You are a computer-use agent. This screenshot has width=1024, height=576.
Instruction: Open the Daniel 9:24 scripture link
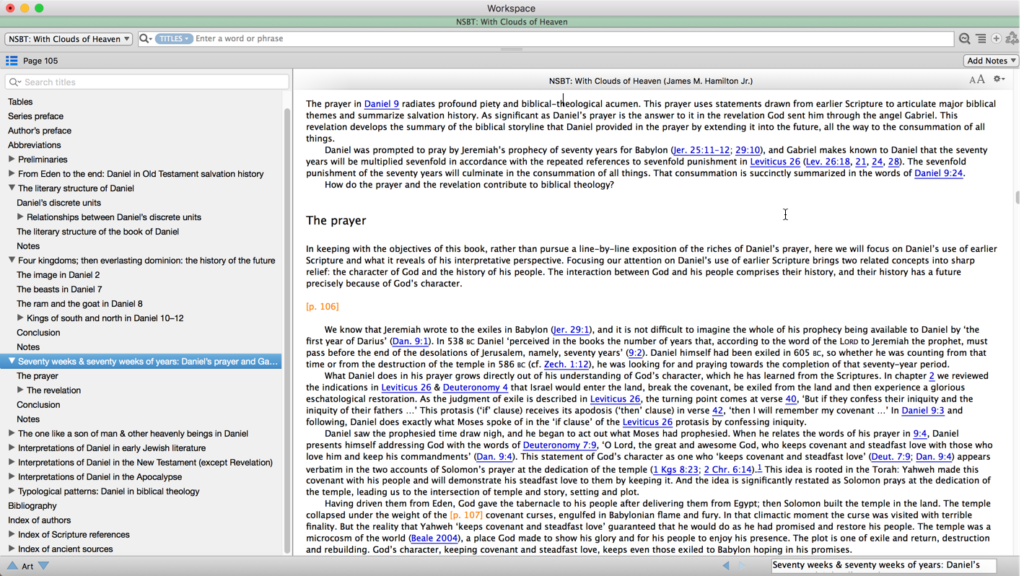click(x=939, y=173)
